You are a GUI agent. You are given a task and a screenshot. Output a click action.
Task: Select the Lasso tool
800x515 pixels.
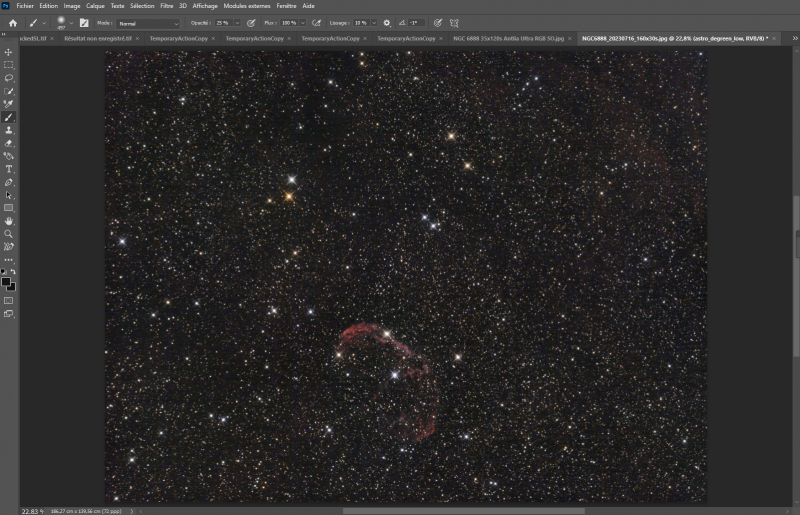[9, 78]
